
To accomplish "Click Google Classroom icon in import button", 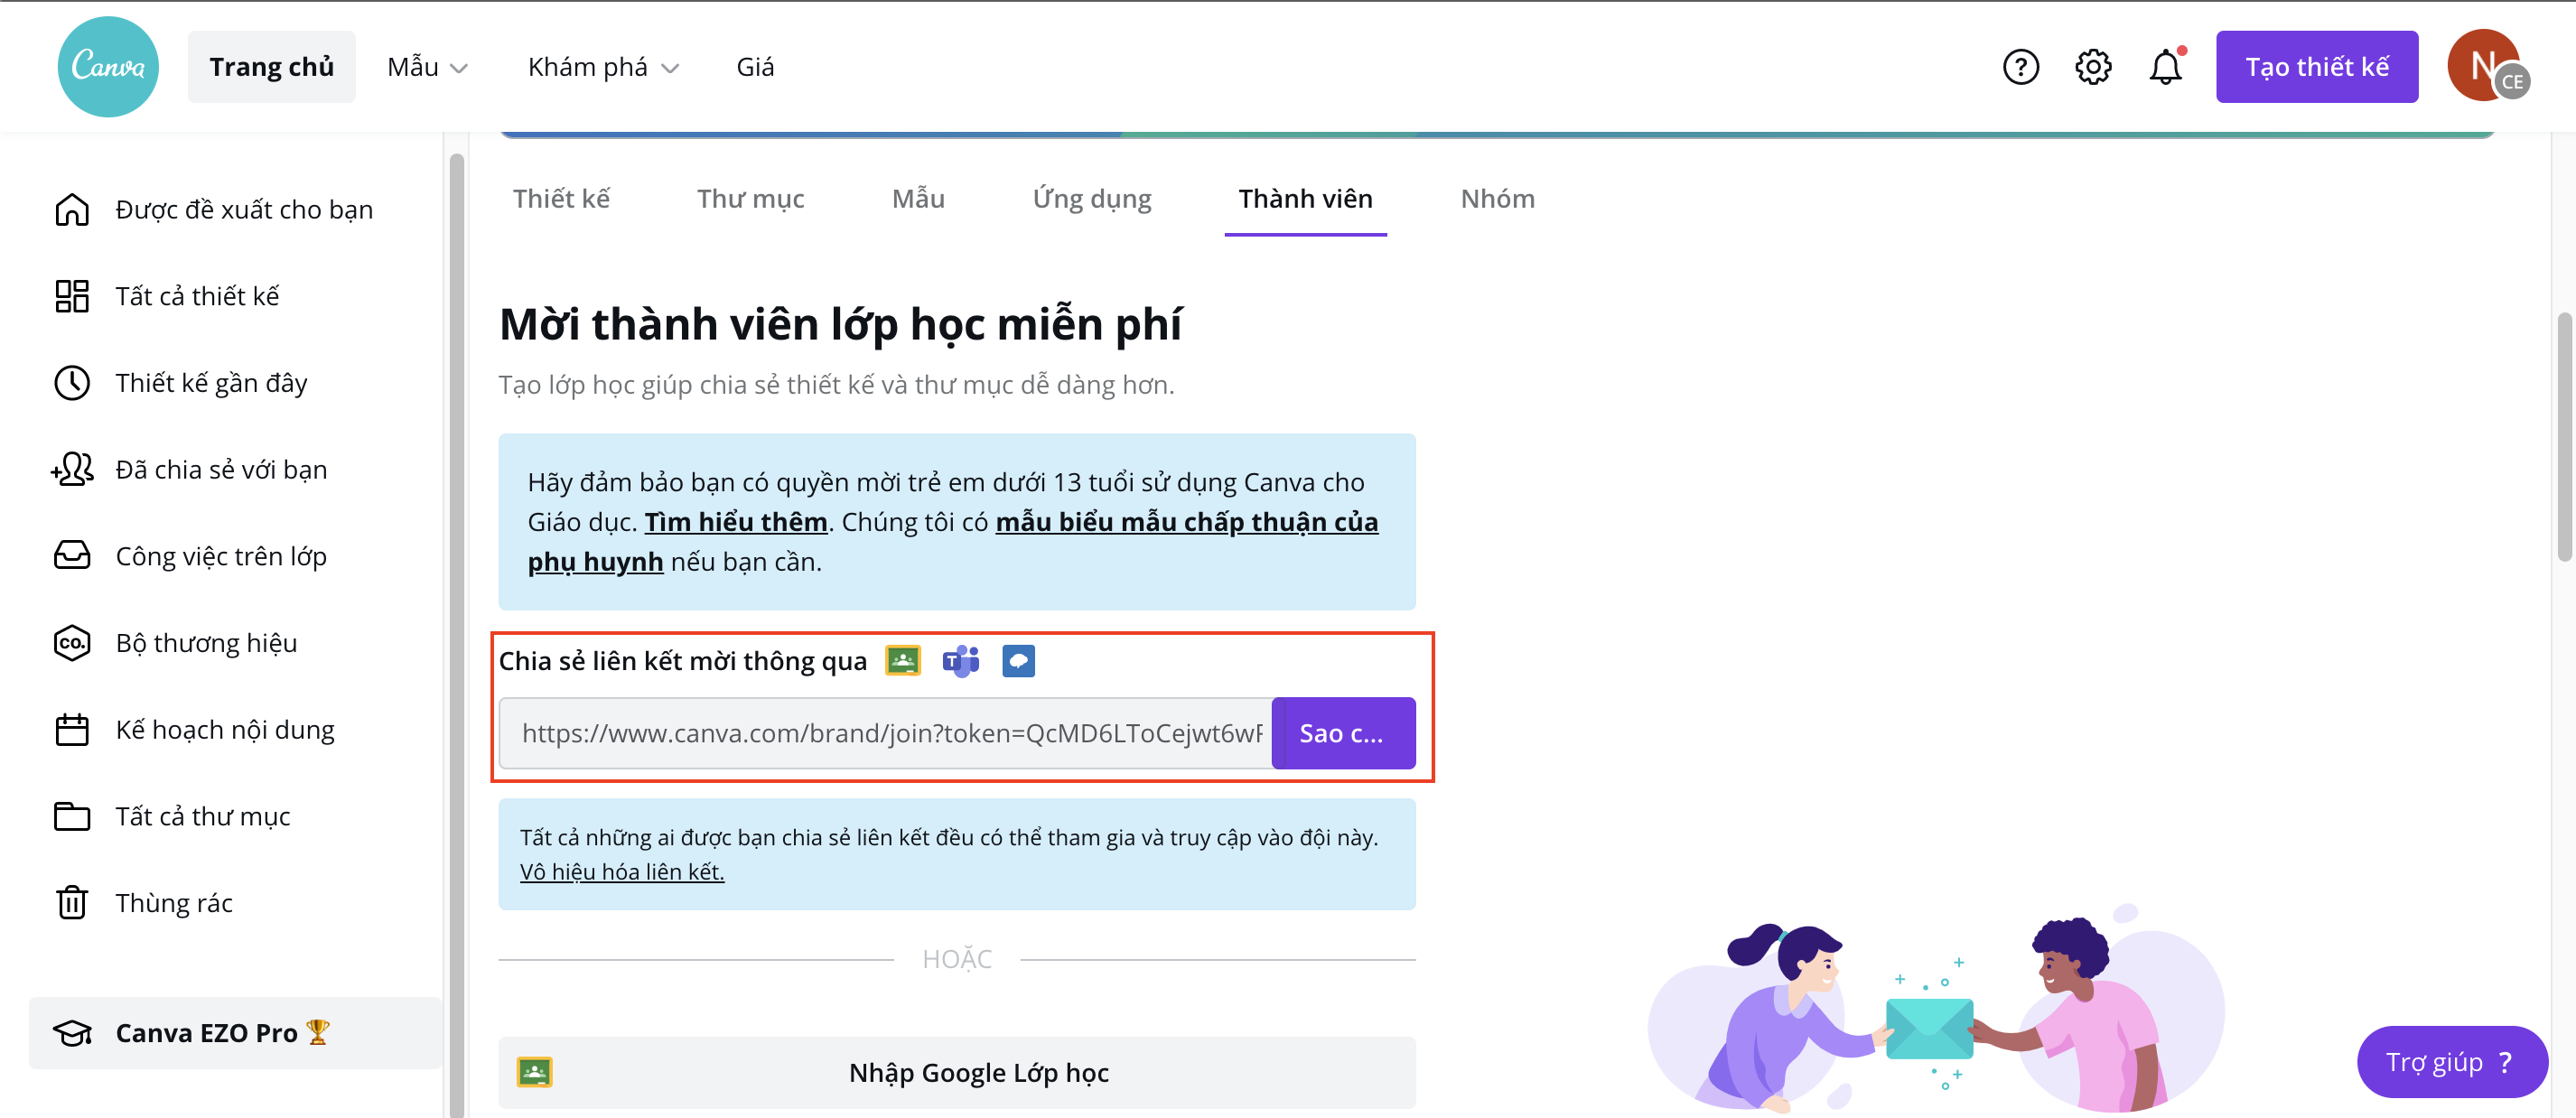I will point(535,1072).
